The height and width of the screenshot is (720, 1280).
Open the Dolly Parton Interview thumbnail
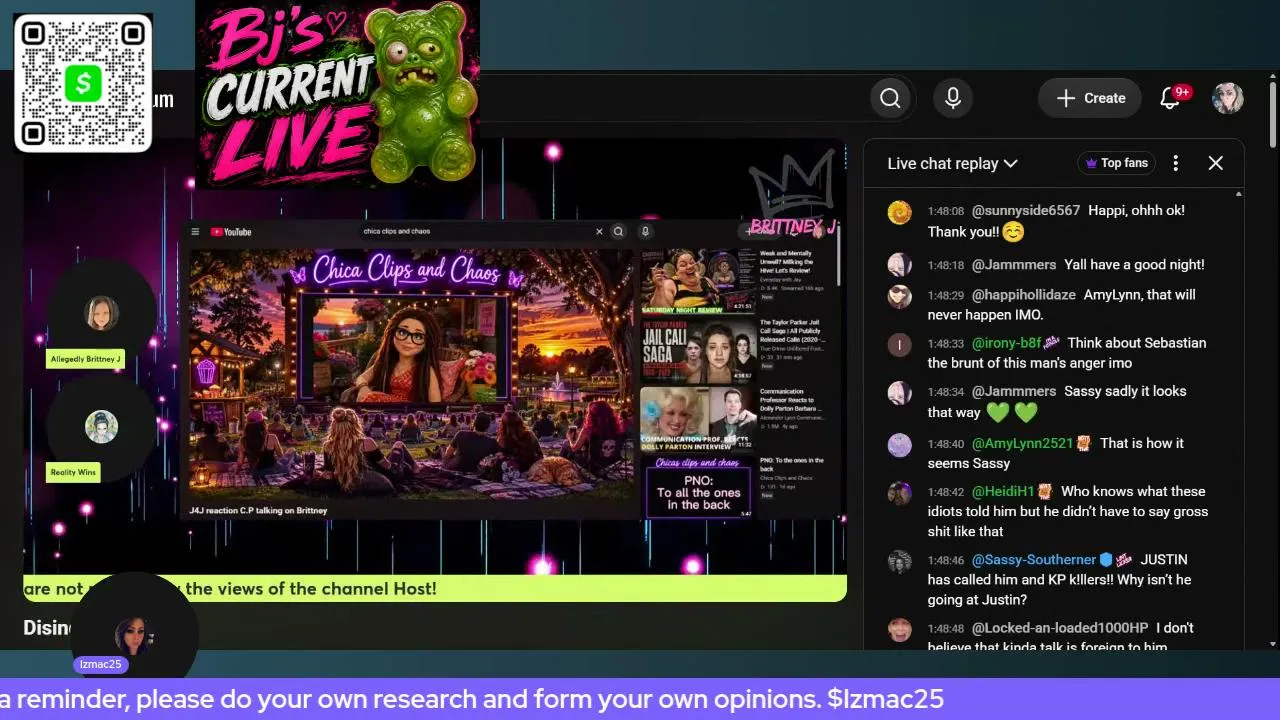click(x=698, y=419)
